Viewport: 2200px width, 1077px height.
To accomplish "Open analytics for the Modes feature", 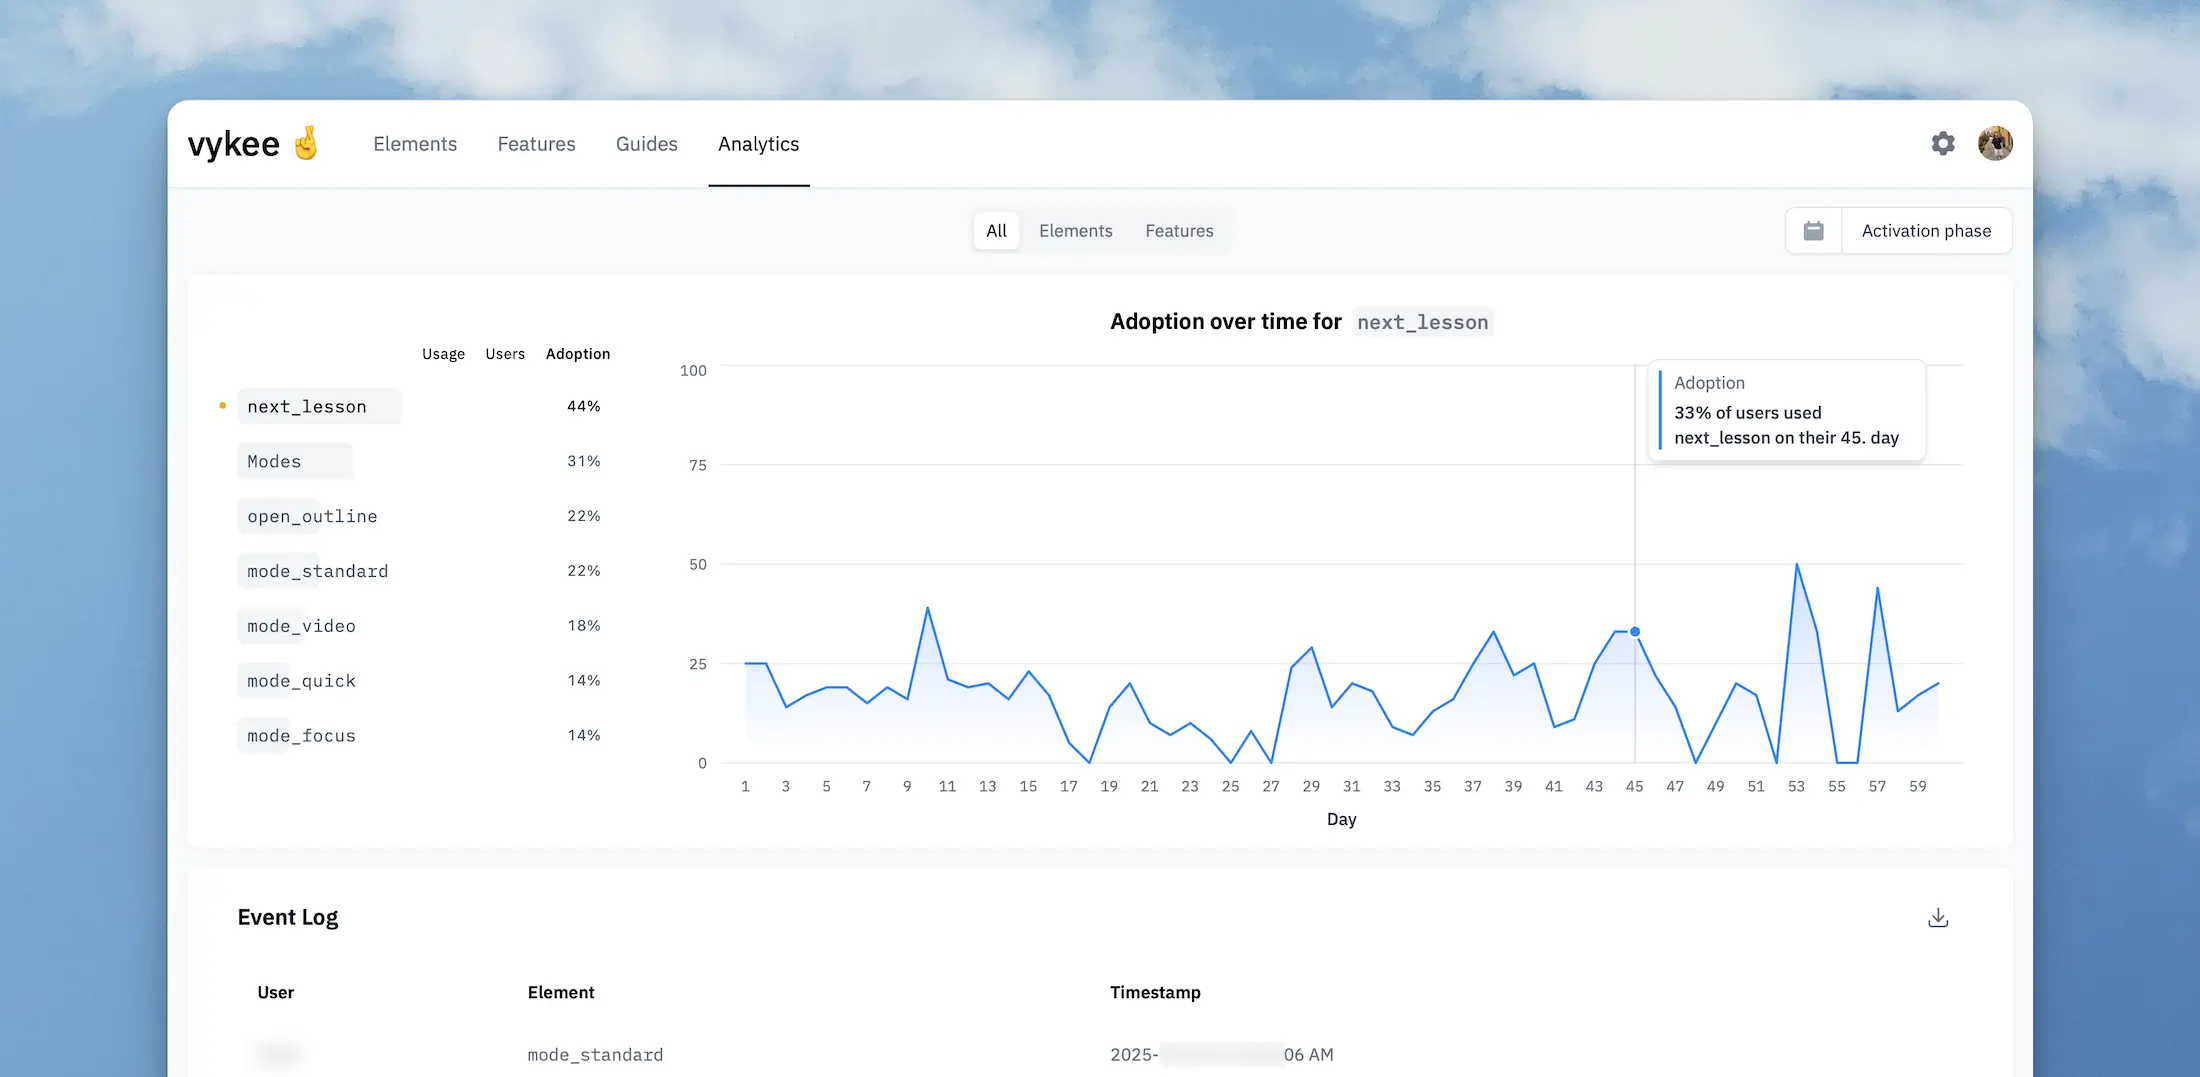I will (x=273, y=461).
